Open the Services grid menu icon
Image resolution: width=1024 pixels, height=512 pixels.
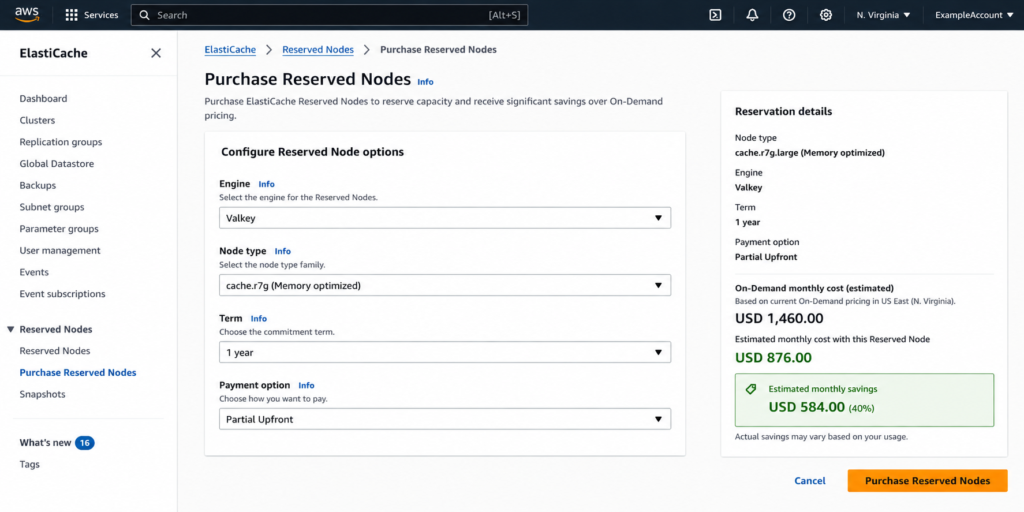coord(72,15)
